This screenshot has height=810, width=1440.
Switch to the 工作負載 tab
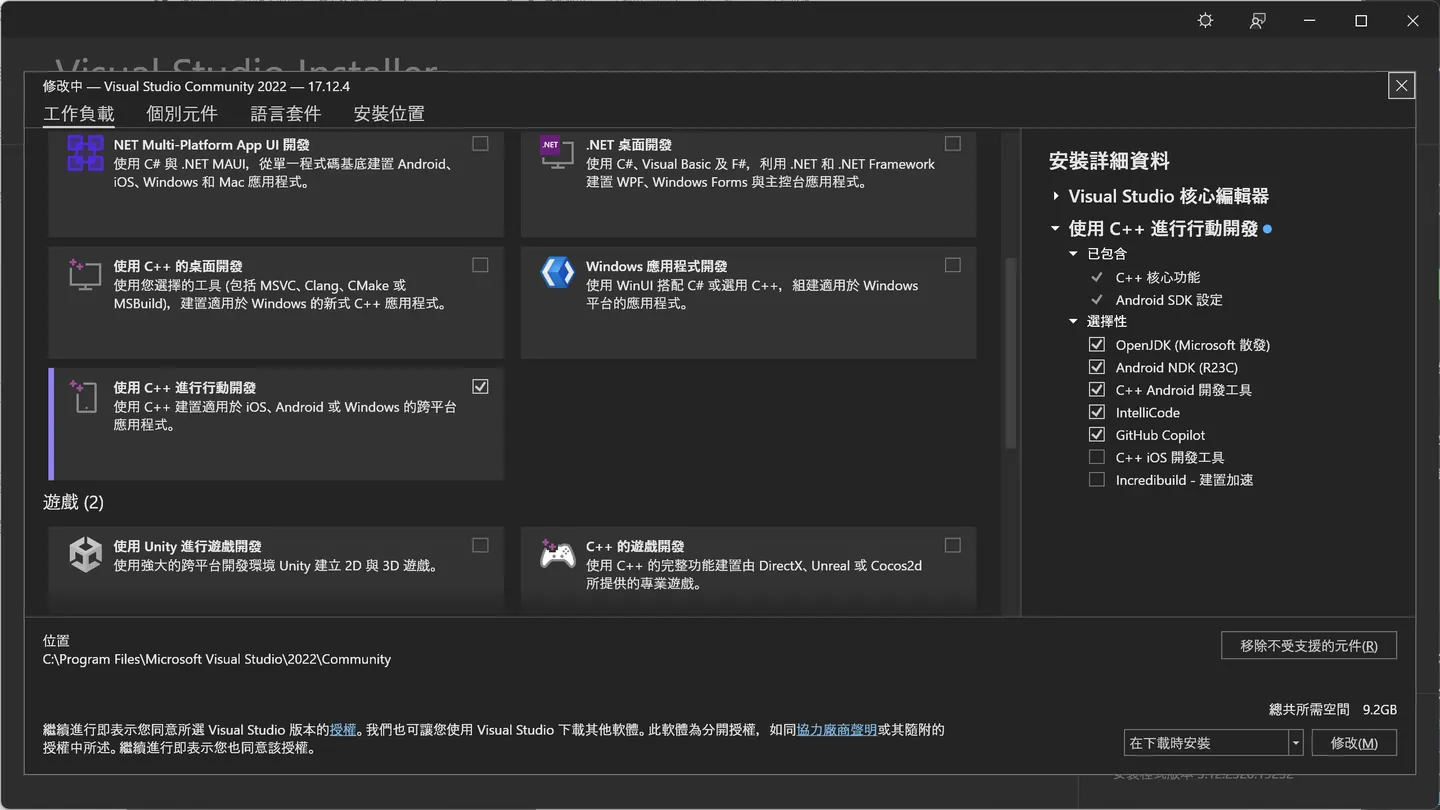[x=79, y=114]
